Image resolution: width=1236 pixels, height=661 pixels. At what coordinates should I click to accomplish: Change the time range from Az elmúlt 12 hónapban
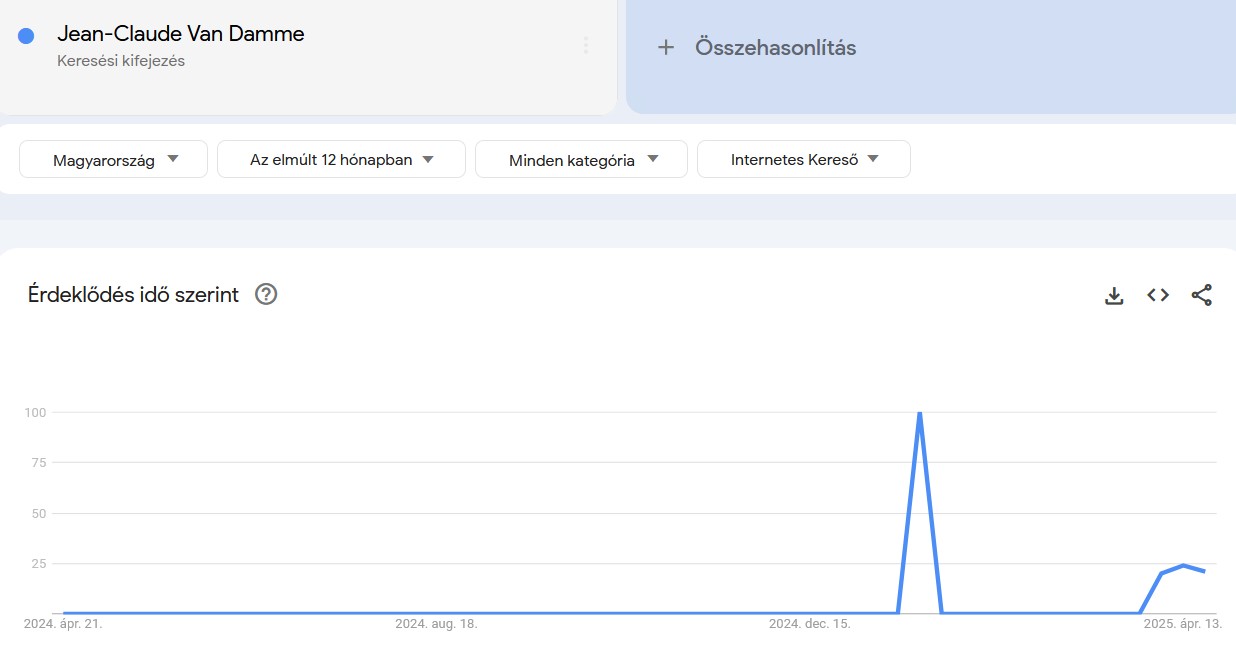341,158
